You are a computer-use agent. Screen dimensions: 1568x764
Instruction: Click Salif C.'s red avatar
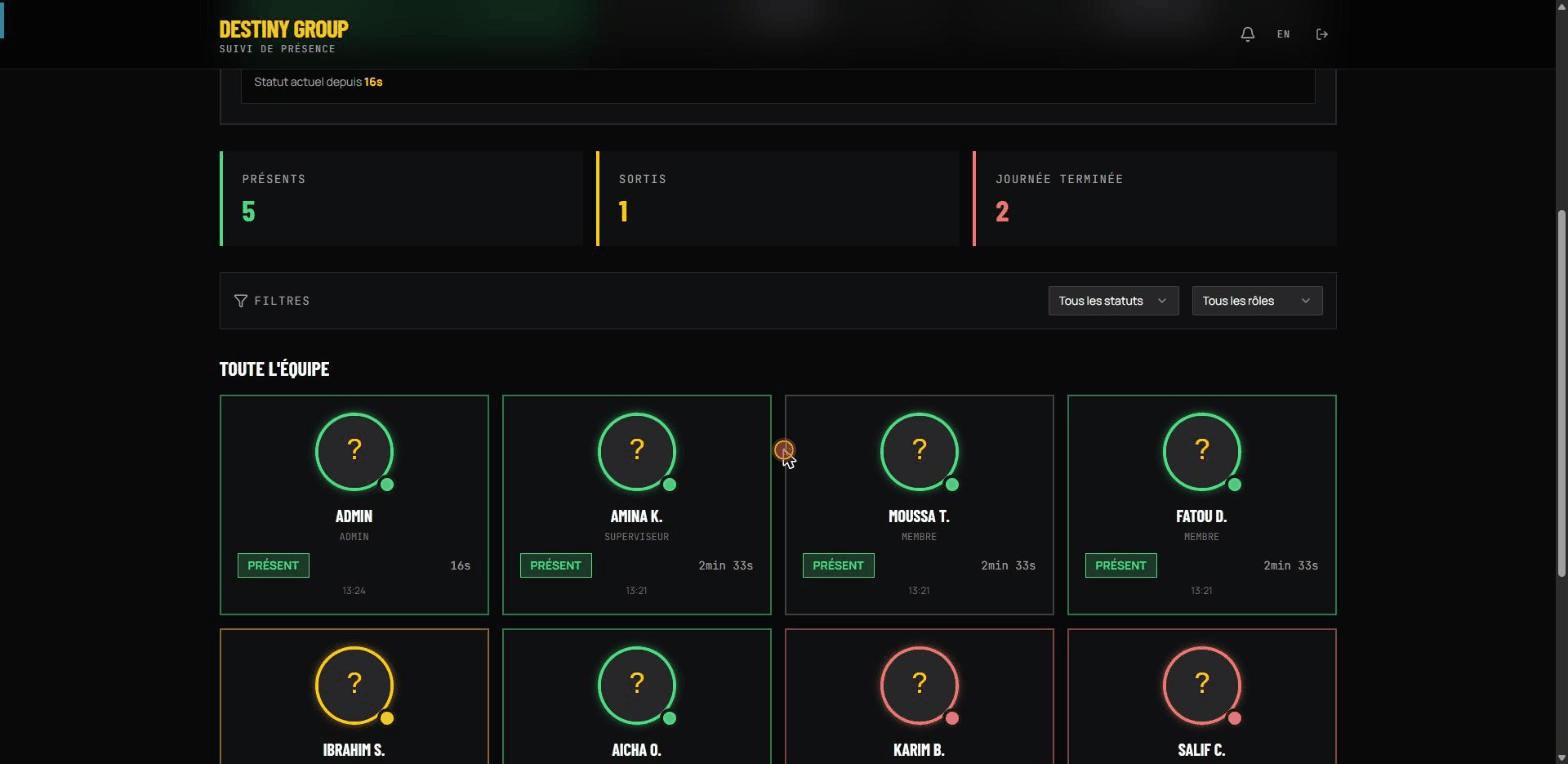(1202, 685)
